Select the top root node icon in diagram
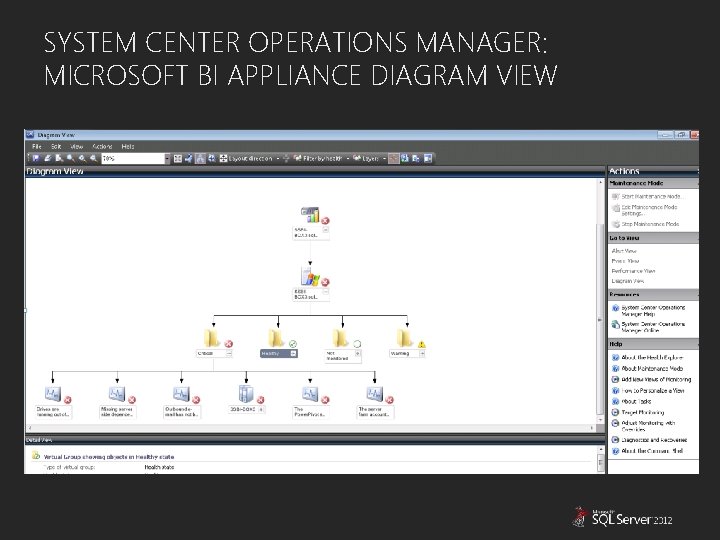 tap(310, 215)
